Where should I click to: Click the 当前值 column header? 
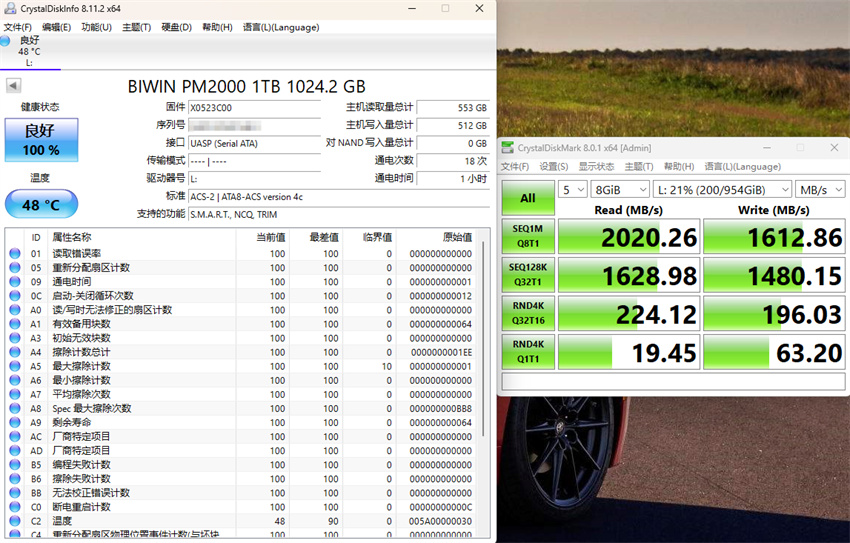click(x=271, y=237)
